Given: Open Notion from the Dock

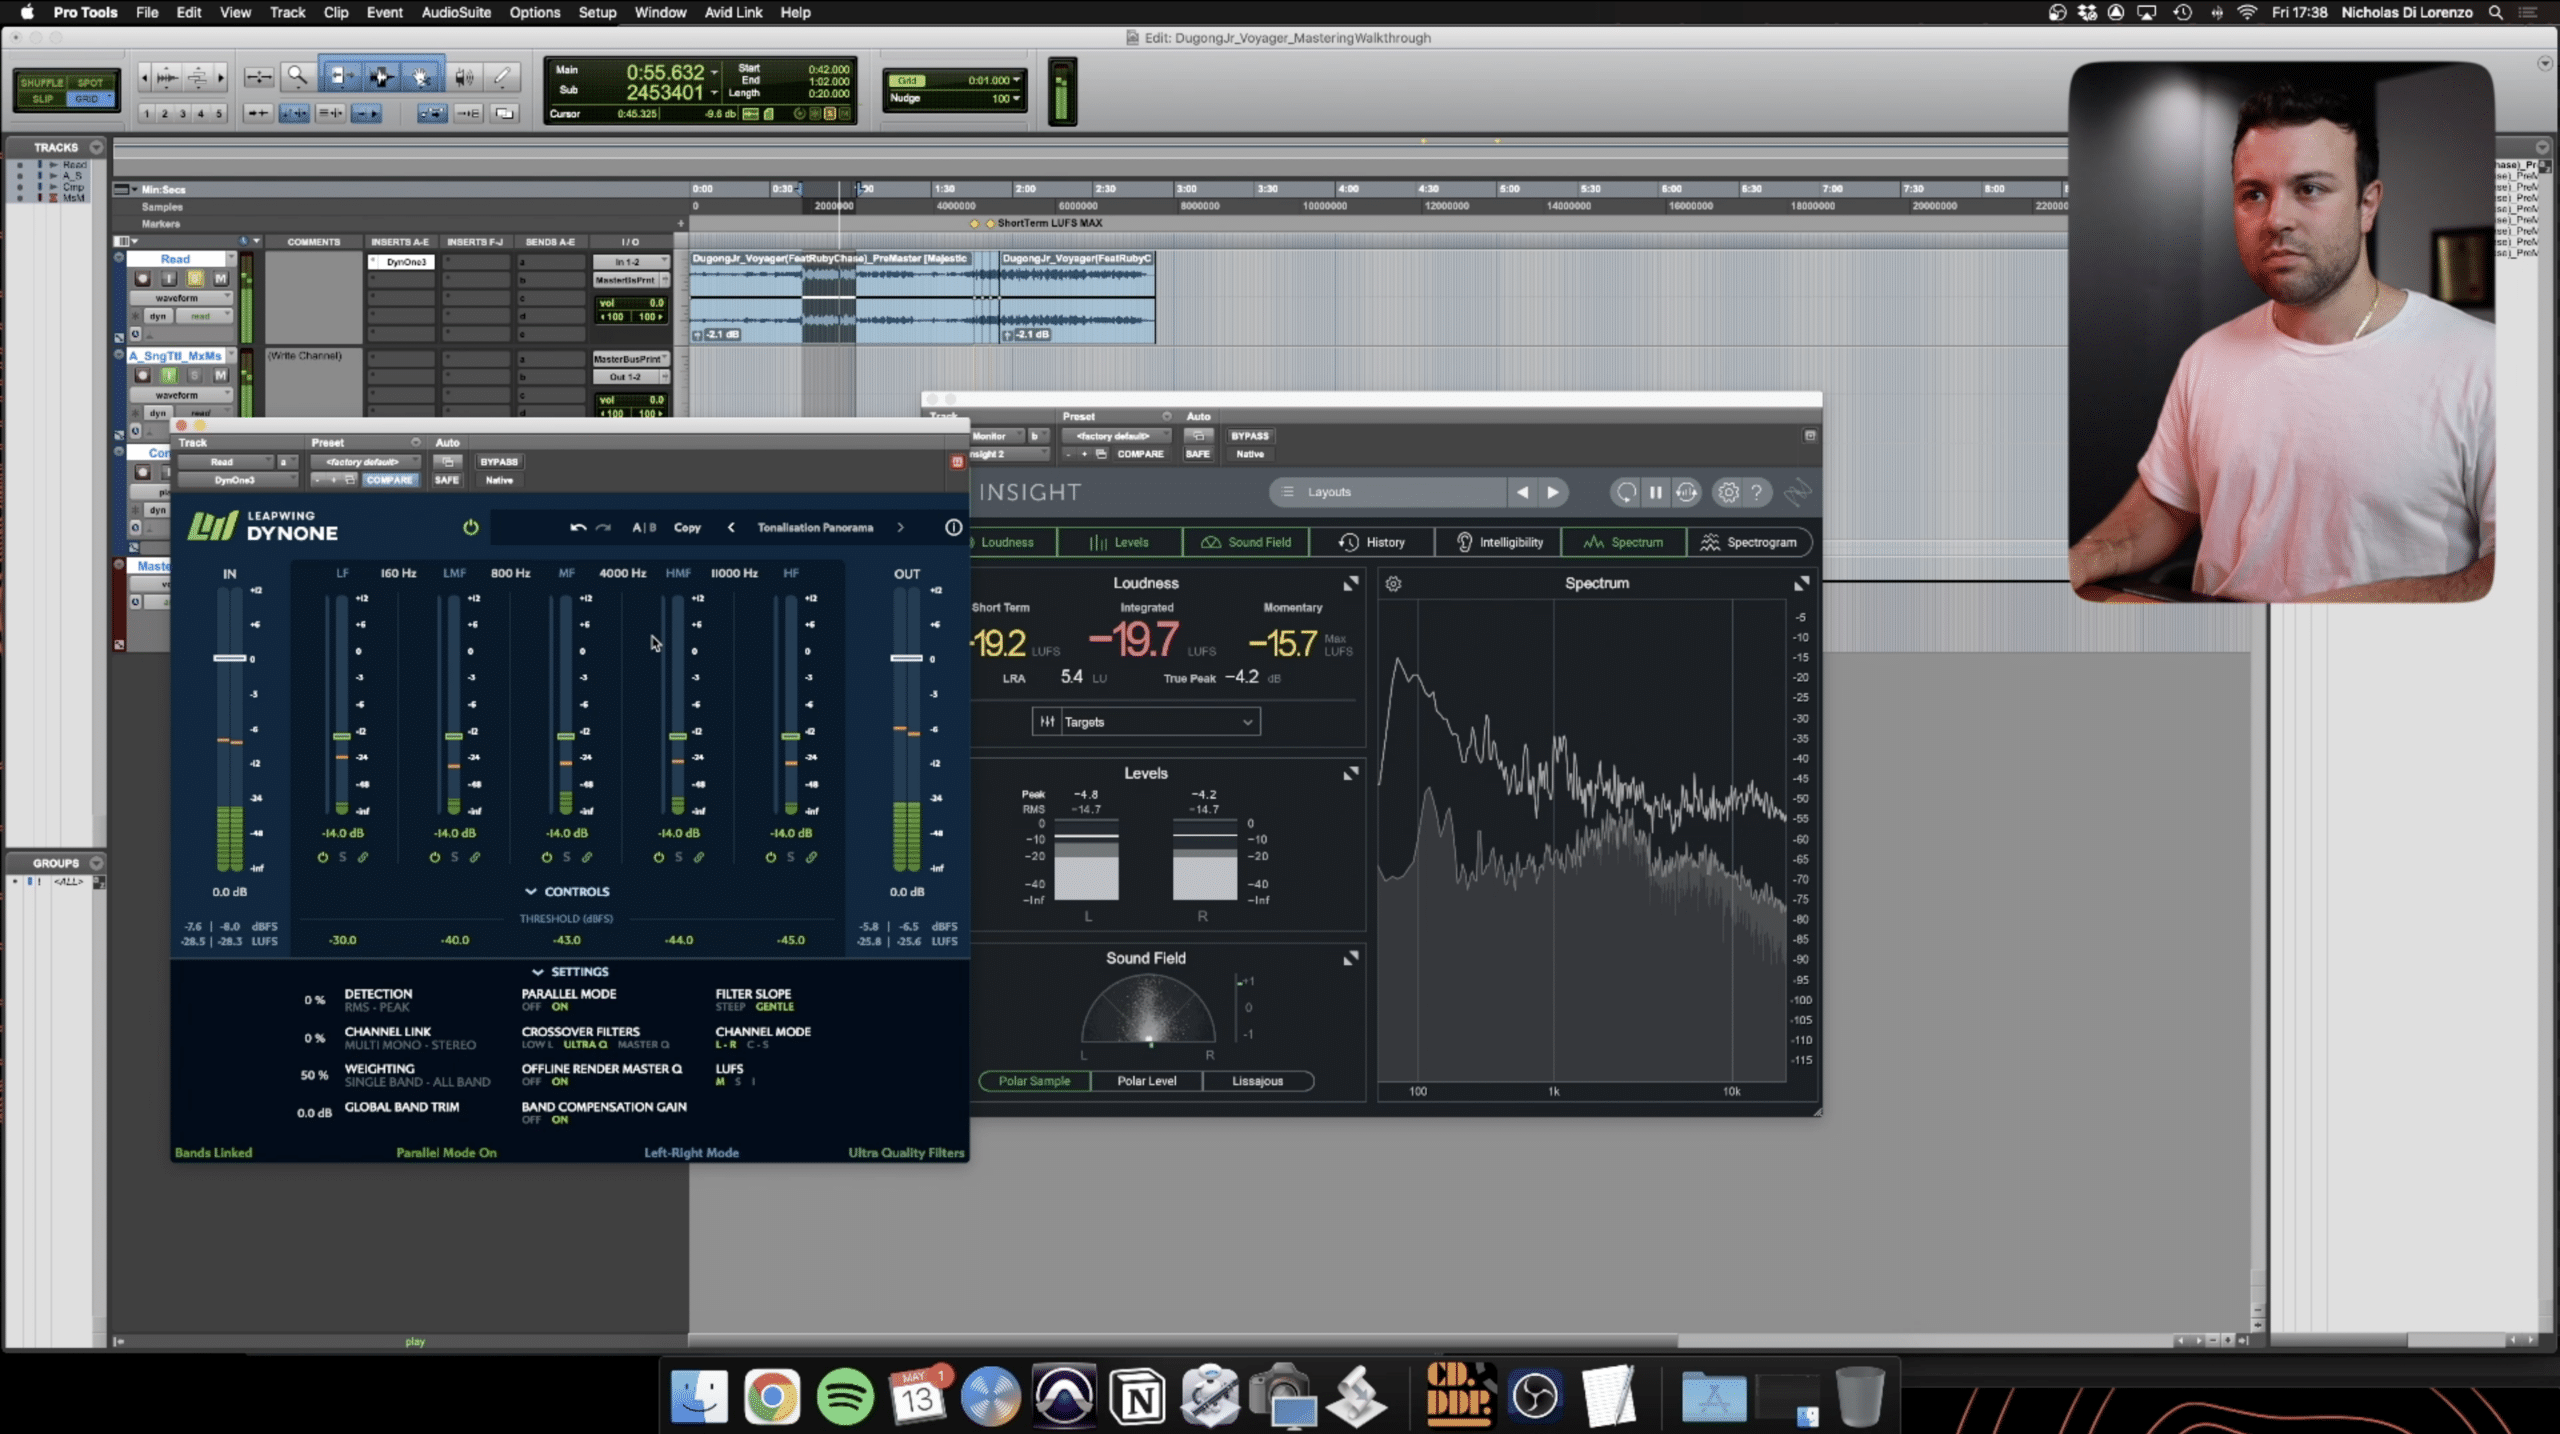Looking at the screenshot, I should point(1138,1396).
